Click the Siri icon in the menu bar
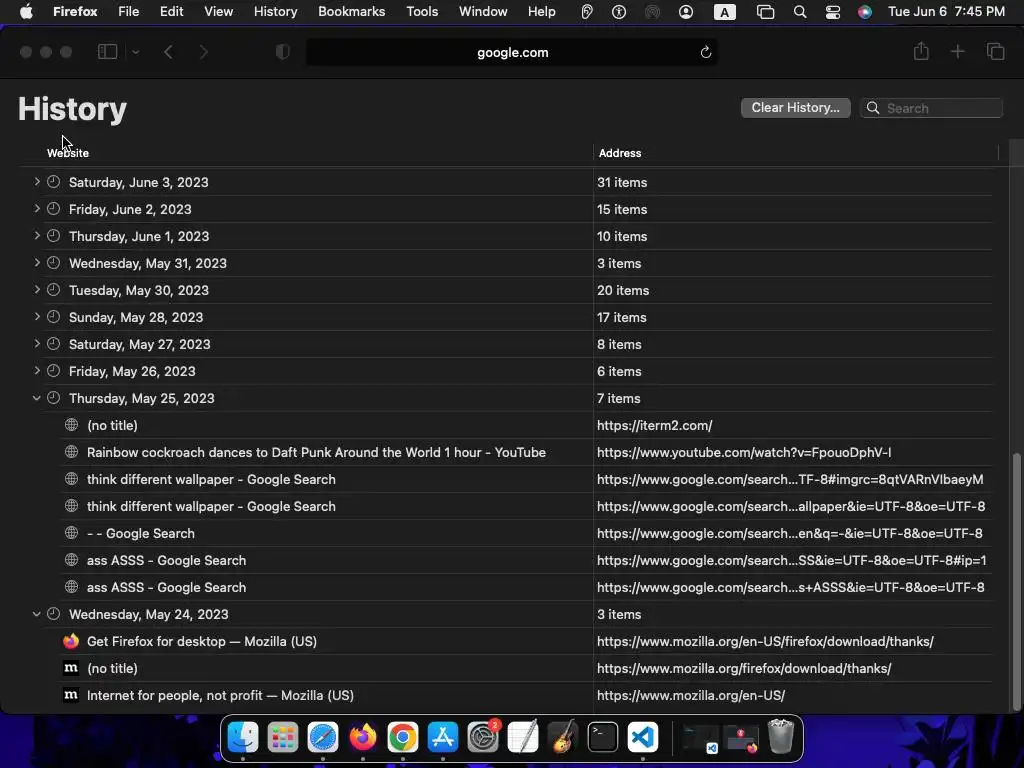 click(x=865, y=12)
